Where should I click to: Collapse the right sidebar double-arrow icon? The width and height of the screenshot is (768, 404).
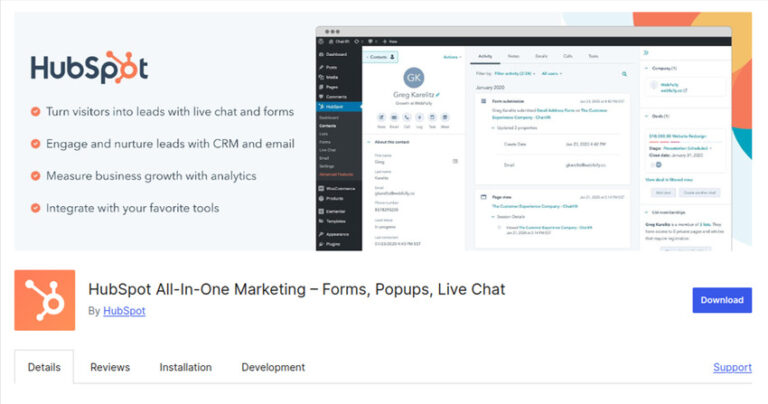pos(646,52)
